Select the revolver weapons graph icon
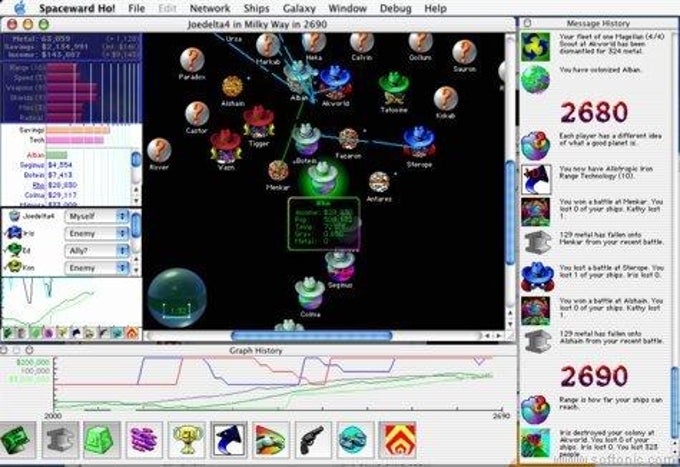This screenshot has height=467, width=680. (x=313, y=440)
